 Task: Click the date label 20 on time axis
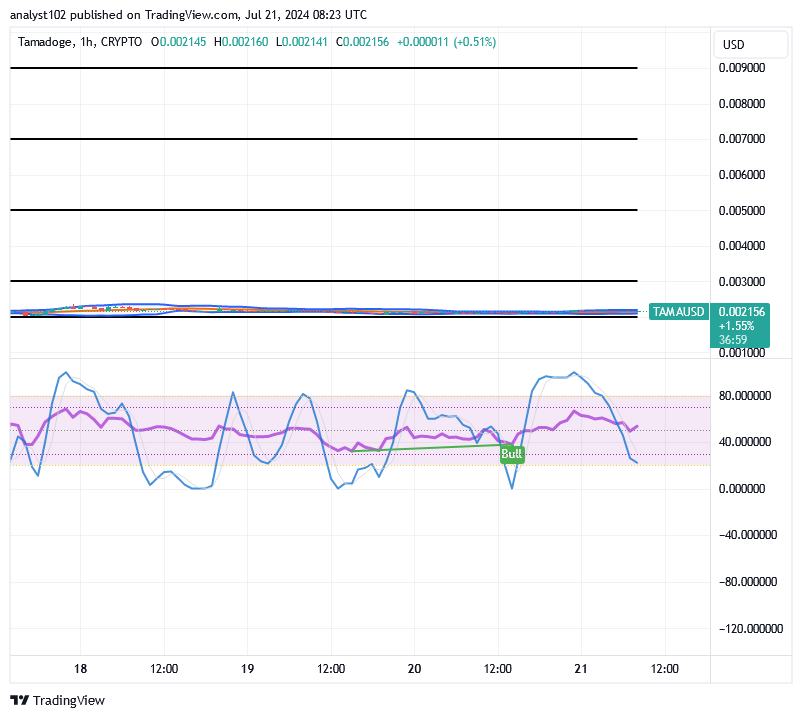pos(414,669)
